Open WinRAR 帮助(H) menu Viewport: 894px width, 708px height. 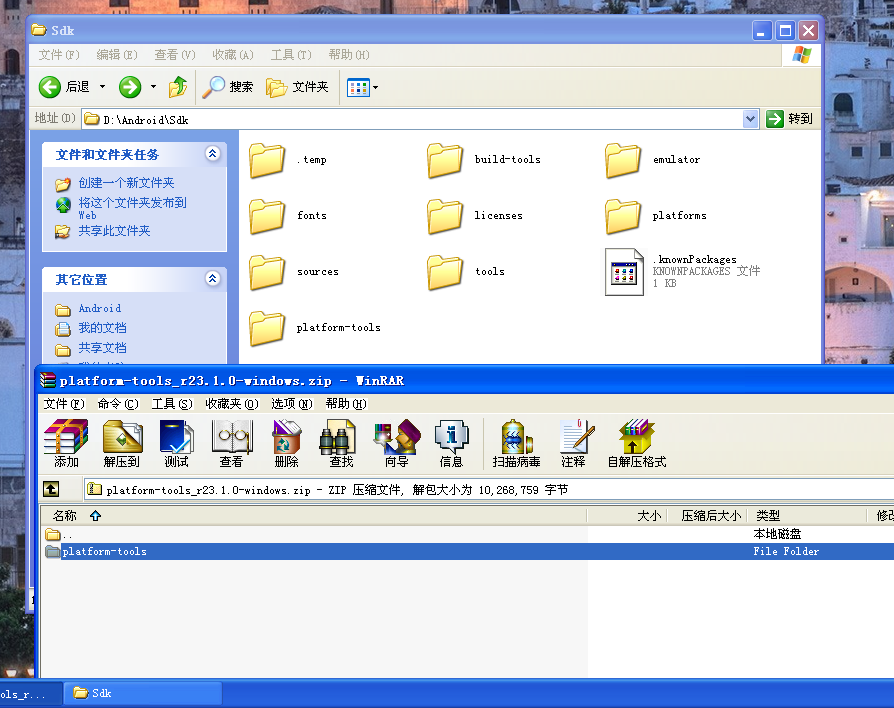click(346, 404)
